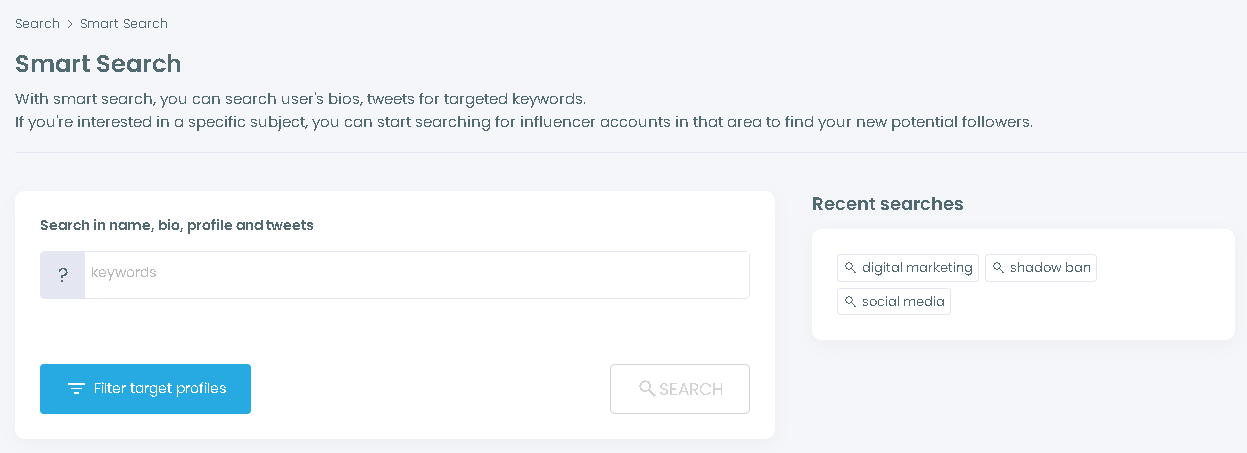Rerun the recent search digital marketing

coord(917,268)
